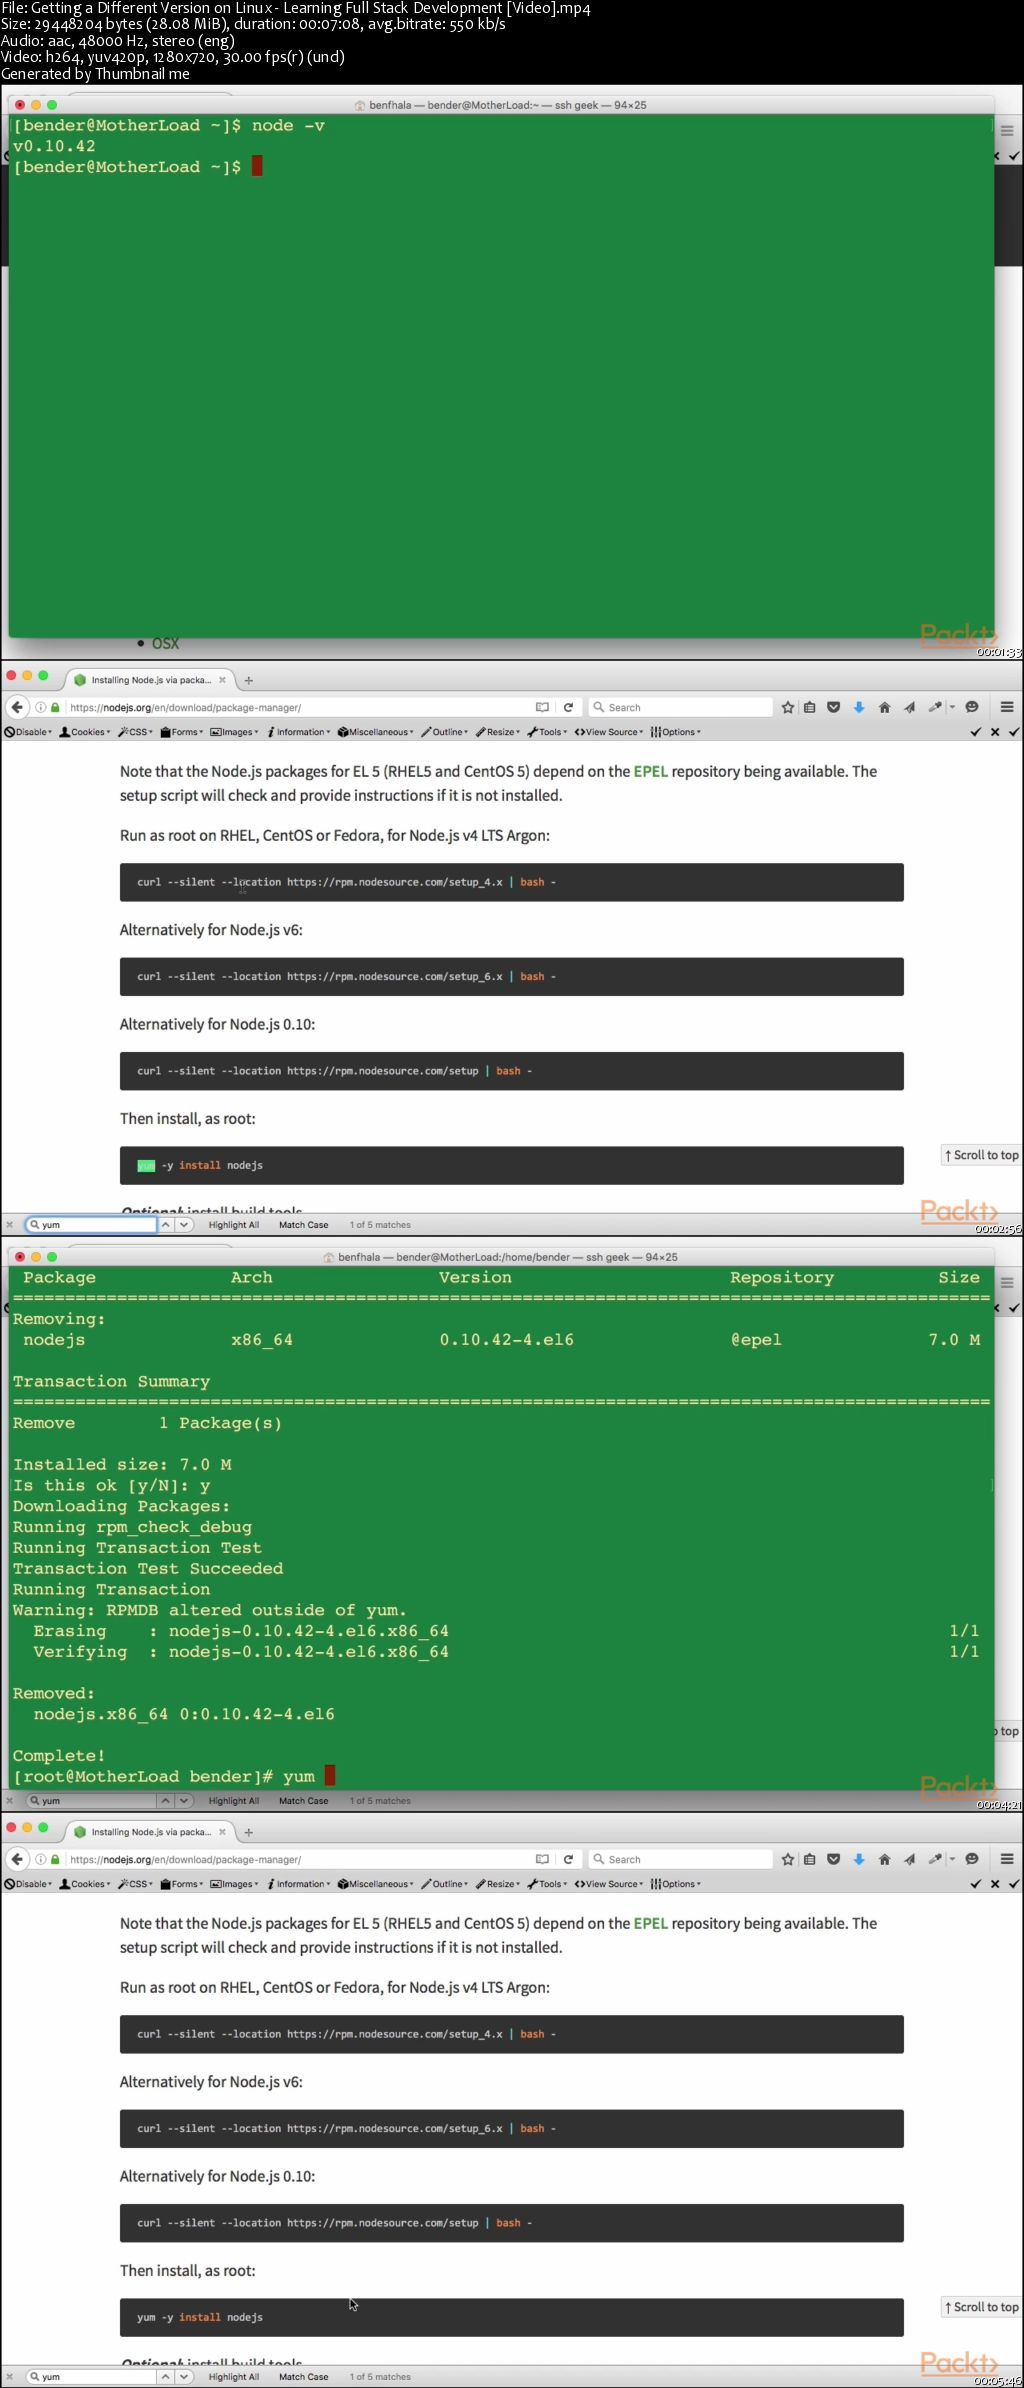This screenshot has width=1024, height=2388.
Task: Find next match arrow in the 00:02:56 find bar
Action: tap(184, 1224)
